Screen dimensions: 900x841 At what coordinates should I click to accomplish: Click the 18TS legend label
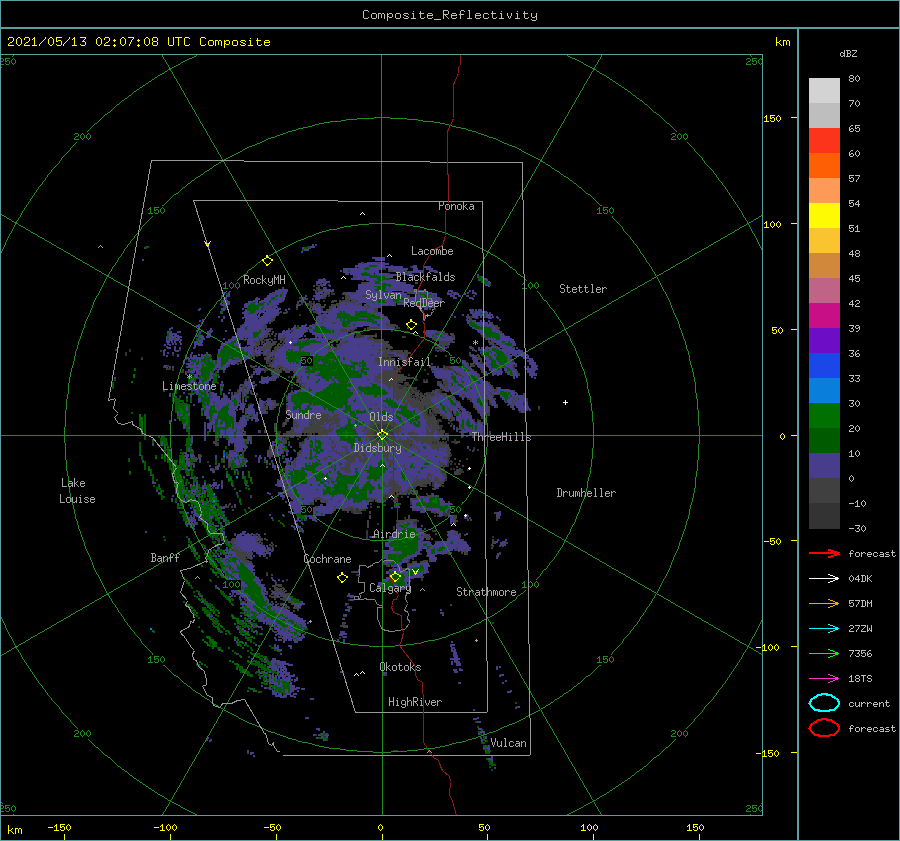[x=860, y=679]
